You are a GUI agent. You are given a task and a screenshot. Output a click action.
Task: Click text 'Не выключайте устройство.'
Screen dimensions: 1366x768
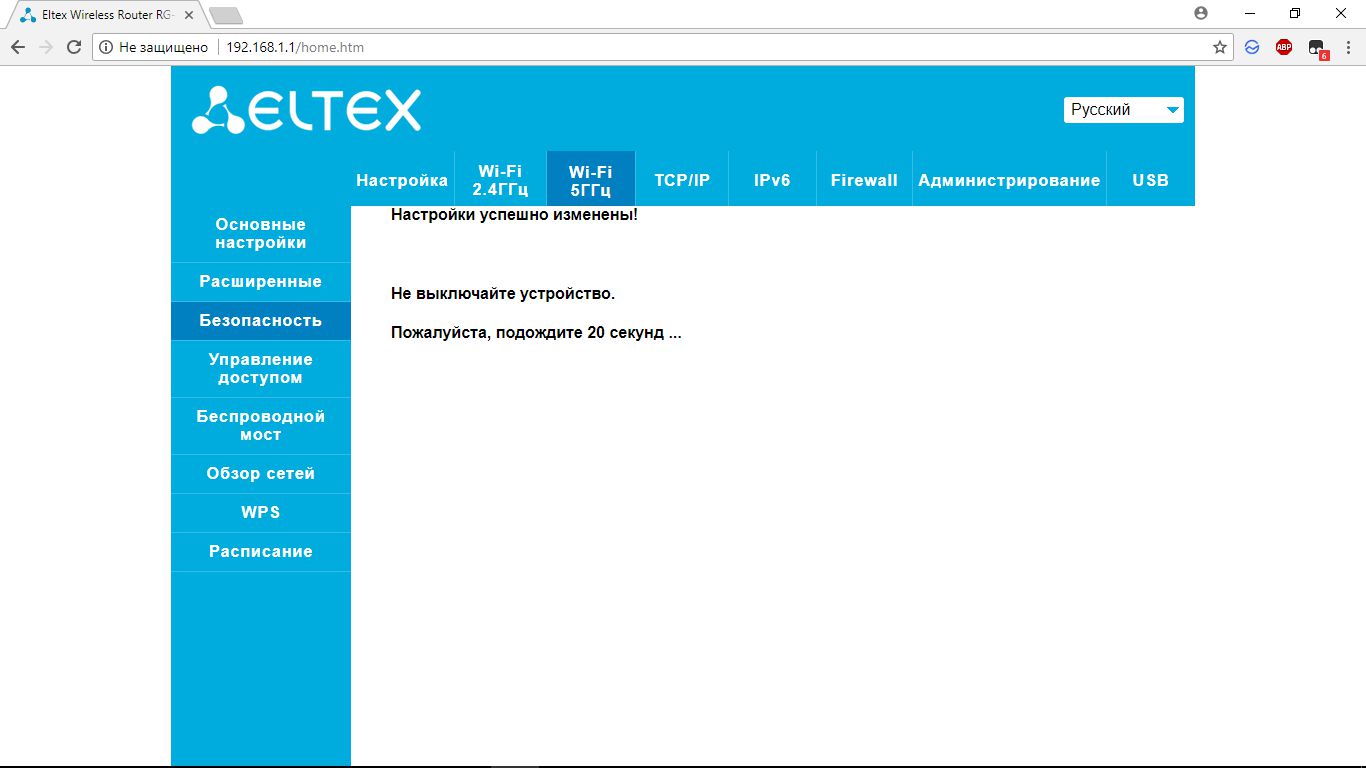click(x=503, y=294)
